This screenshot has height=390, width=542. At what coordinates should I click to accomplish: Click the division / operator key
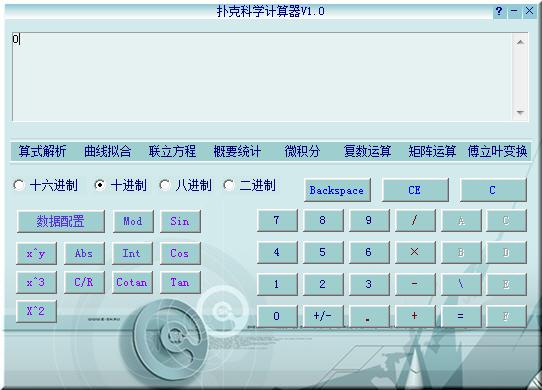click(415, 221)
